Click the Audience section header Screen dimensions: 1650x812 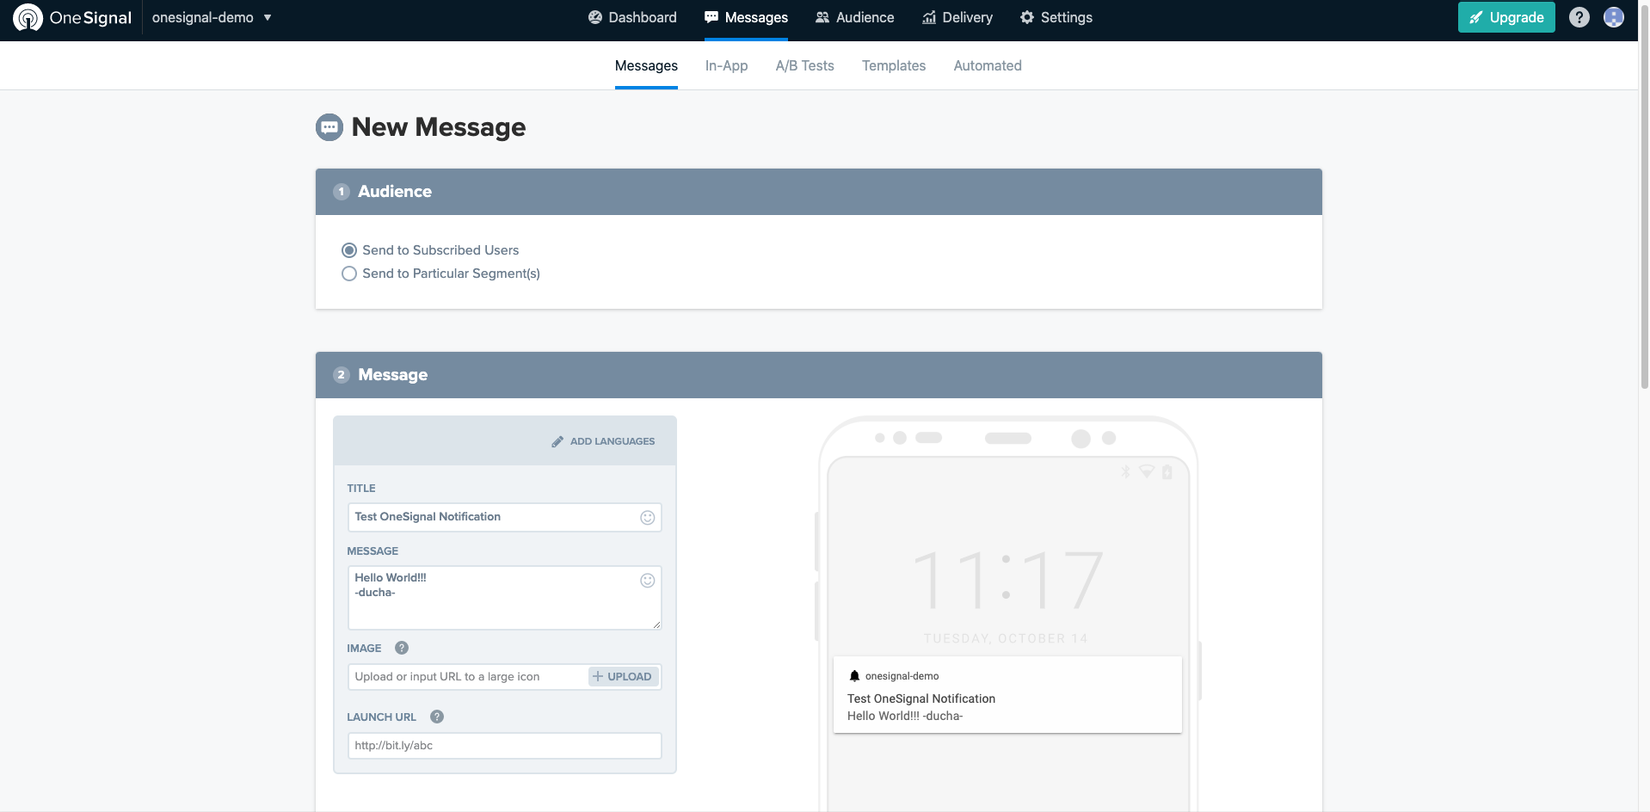coord(818,192)
